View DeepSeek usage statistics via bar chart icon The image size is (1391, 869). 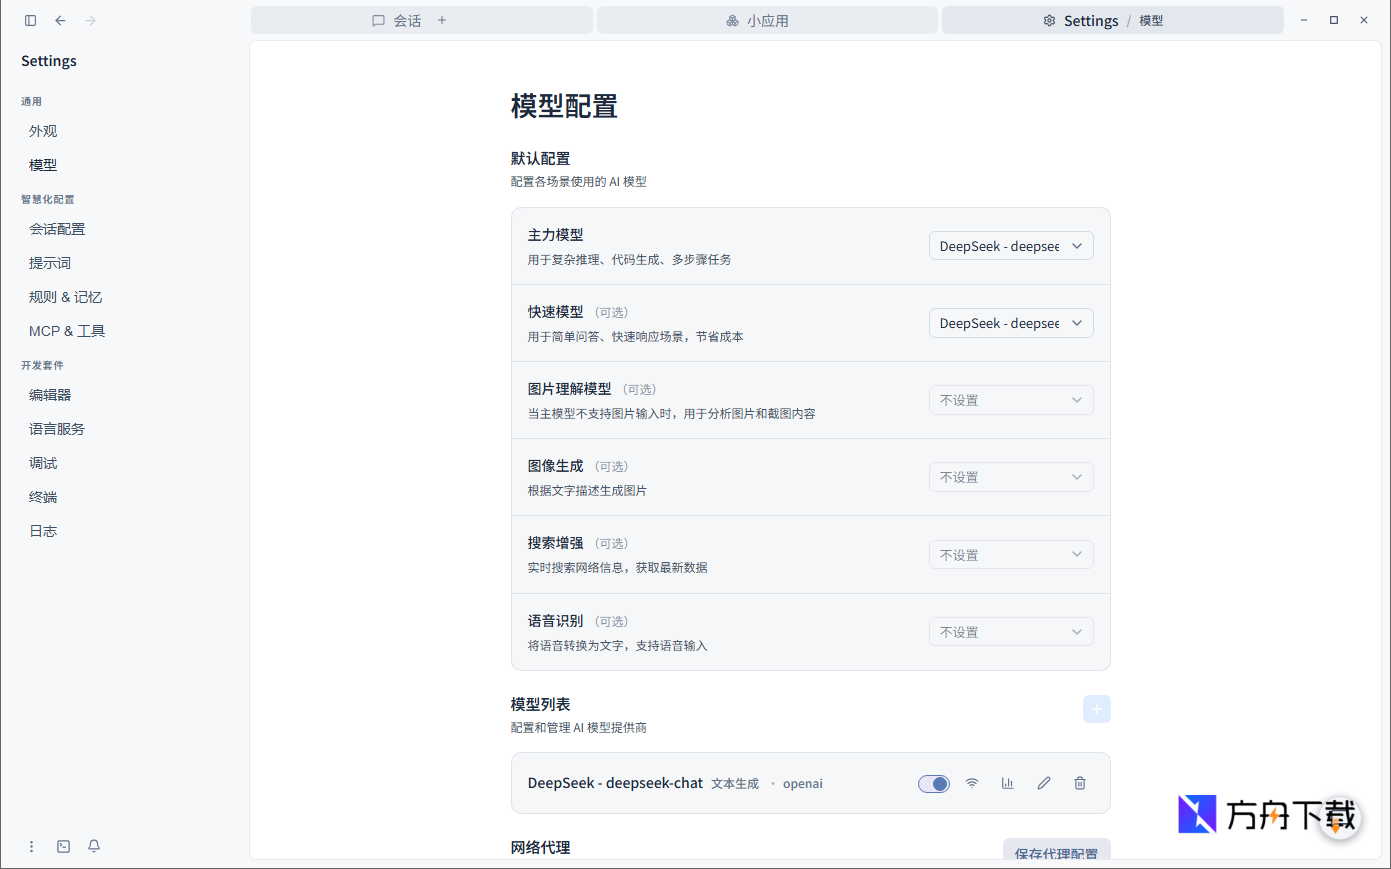(1007, 783)
